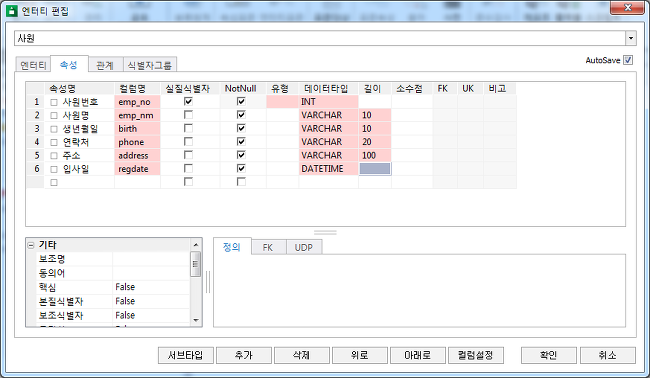
Task: Open the 정의 tab
Action: [x=232, y=247]
